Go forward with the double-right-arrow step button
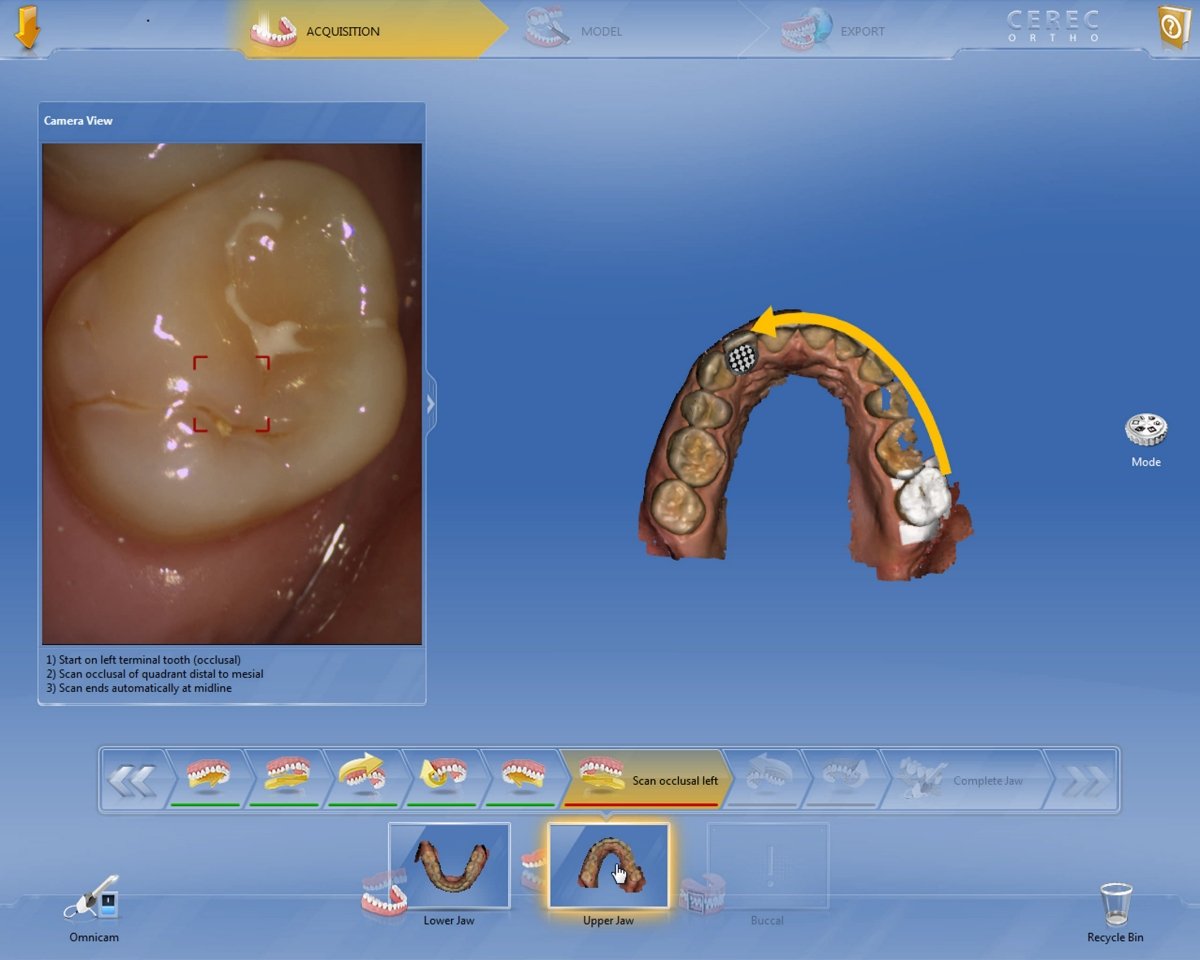Image resolution: width=1200 pixels, height=960 pixels. click(x=1084, y=780)
